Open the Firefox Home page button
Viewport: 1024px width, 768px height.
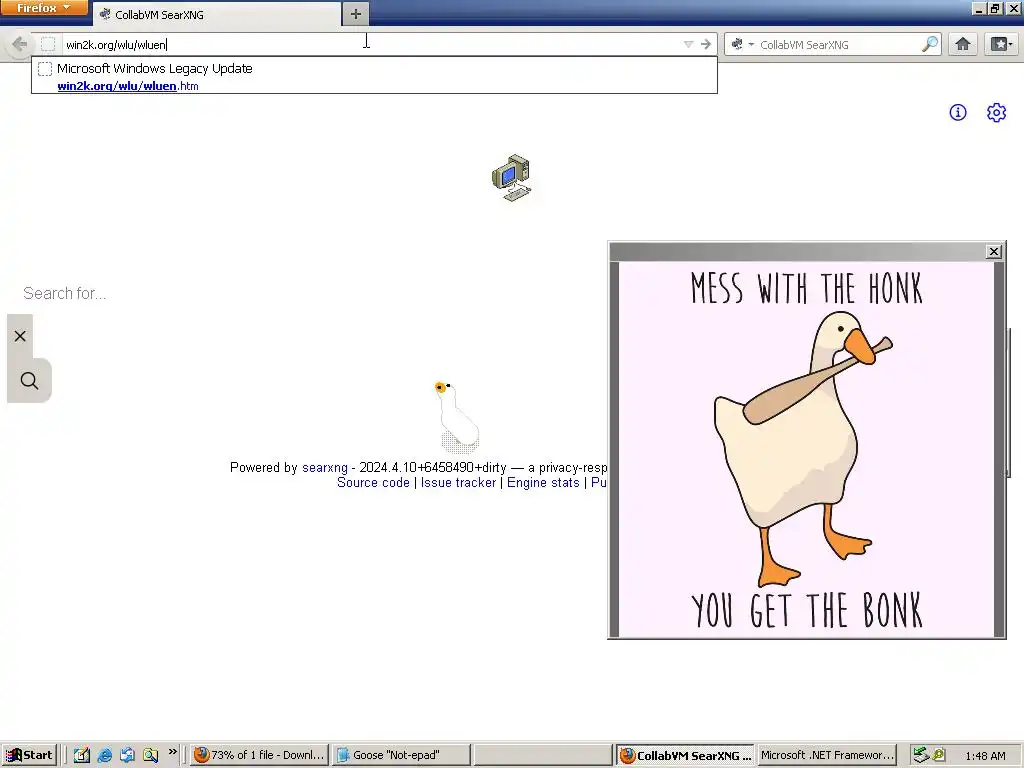point(963,44)
